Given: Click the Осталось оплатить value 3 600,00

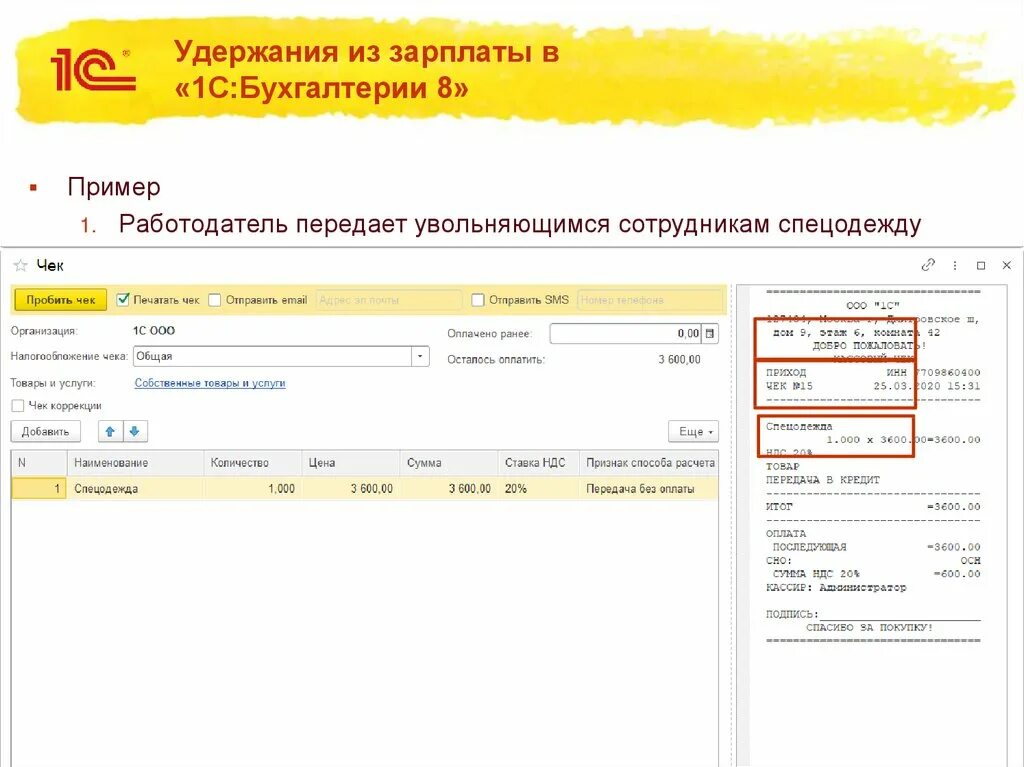Looking at the screenshot, I should [x=679, y=359].
